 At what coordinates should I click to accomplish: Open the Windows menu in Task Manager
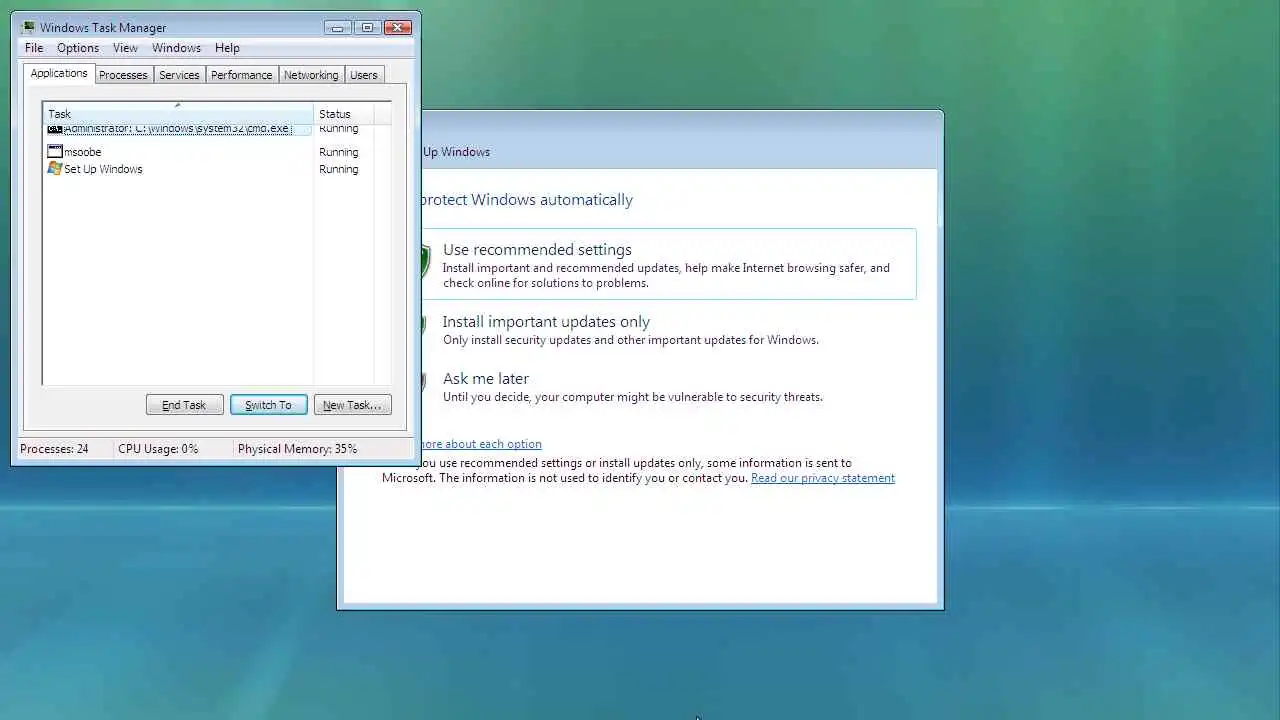click(x=176, y=48)
